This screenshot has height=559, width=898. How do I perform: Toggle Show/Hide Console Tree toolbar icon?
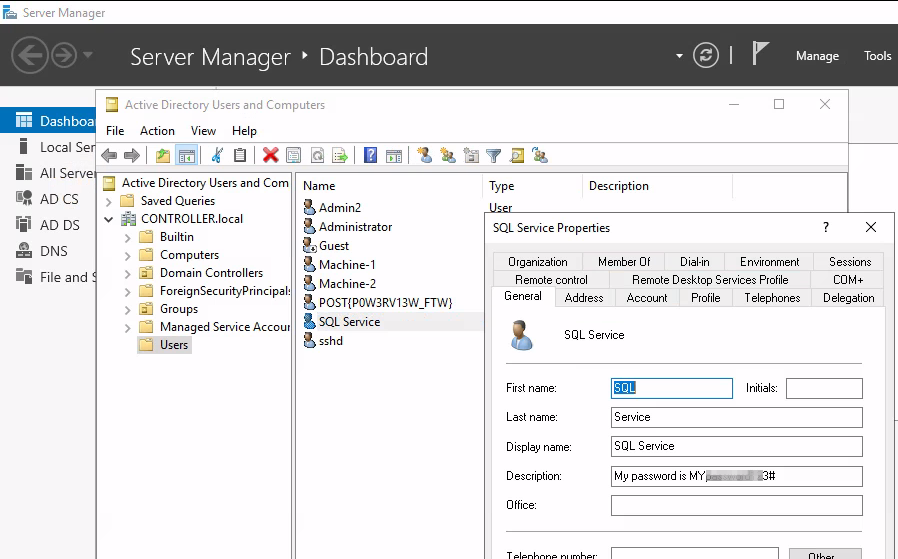187,155
